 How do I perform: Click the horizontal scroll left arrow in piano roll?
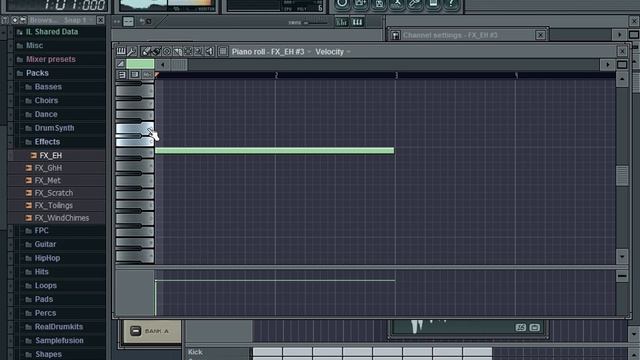pos(162,64)
